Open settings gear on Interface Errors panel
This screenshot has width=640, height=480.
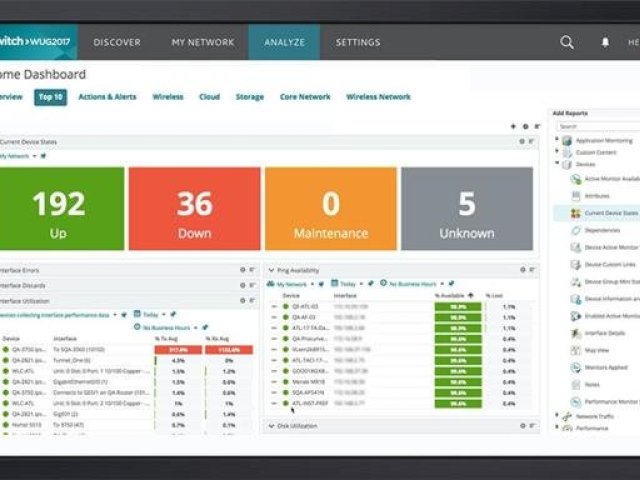pos(242,270)
